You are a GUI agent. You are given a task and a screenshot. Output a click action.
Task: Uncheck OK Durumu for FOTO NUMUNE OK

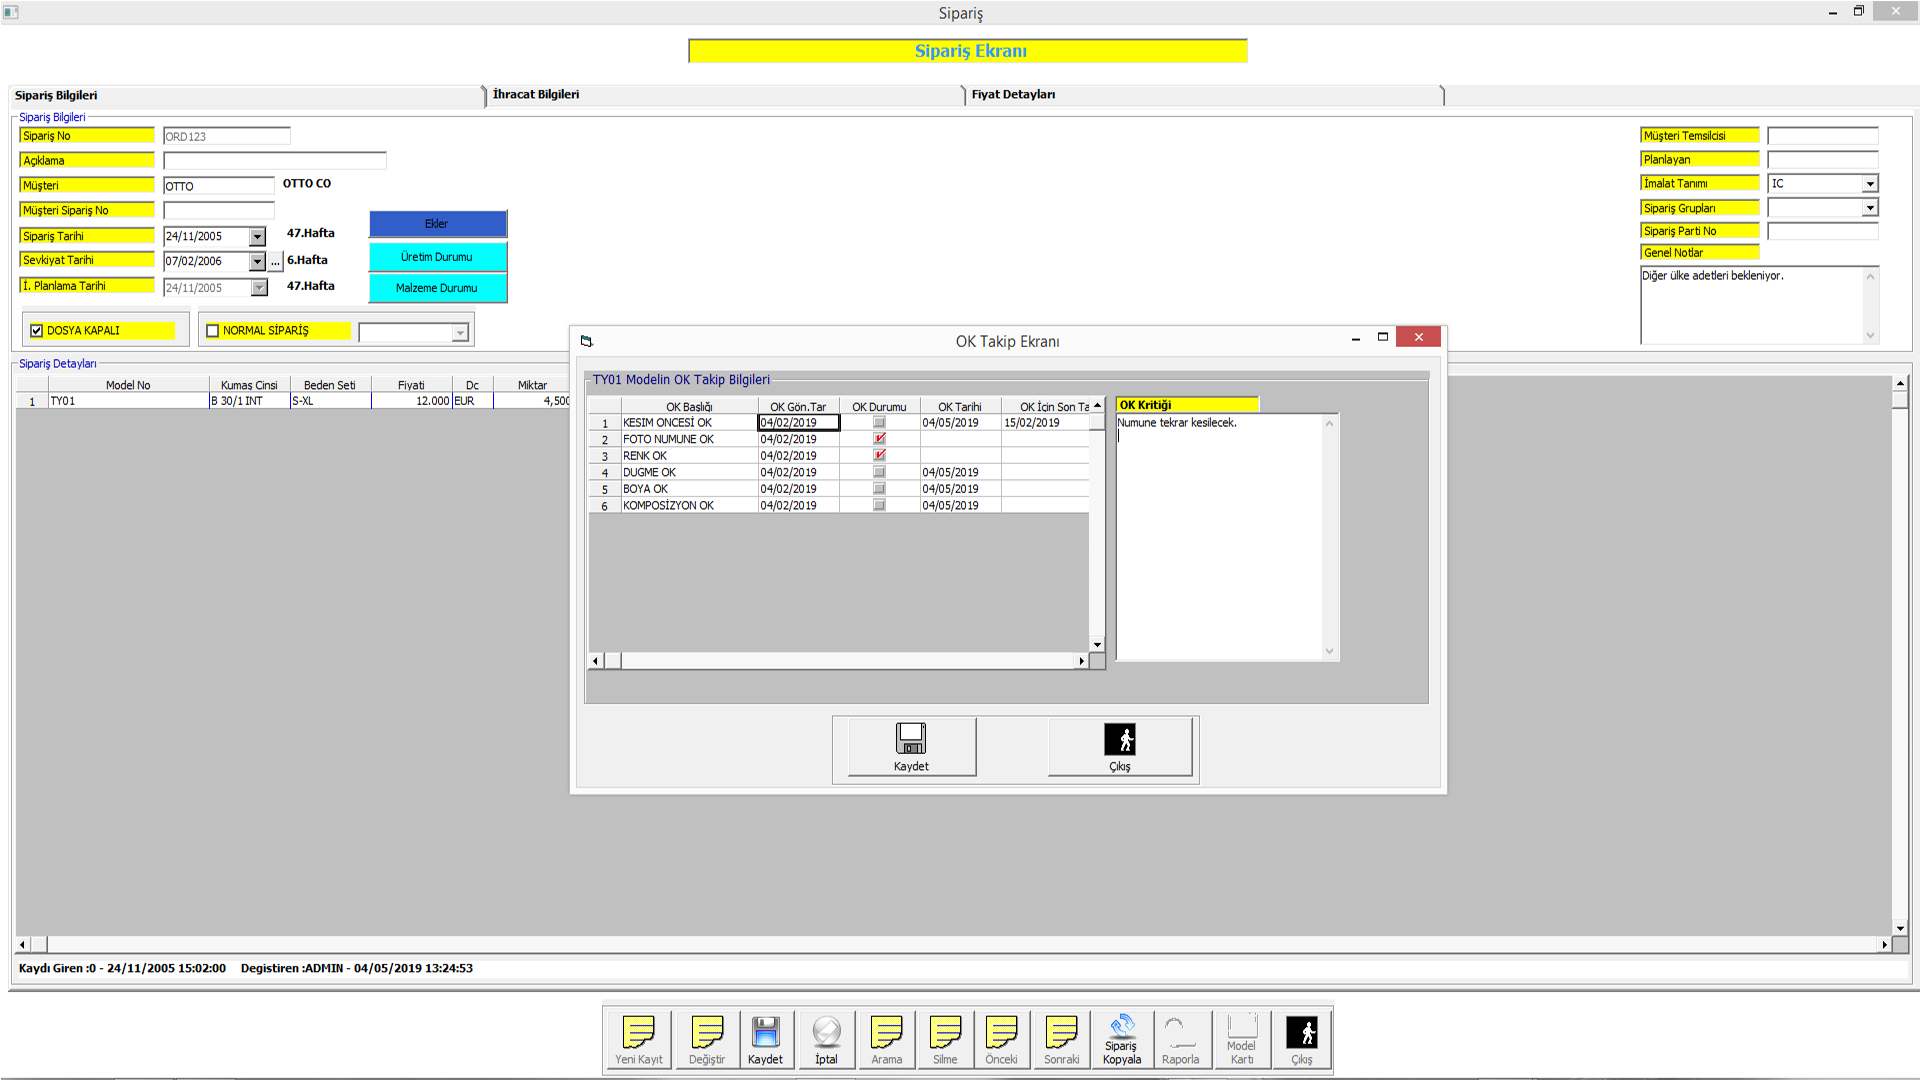(879, 439)
